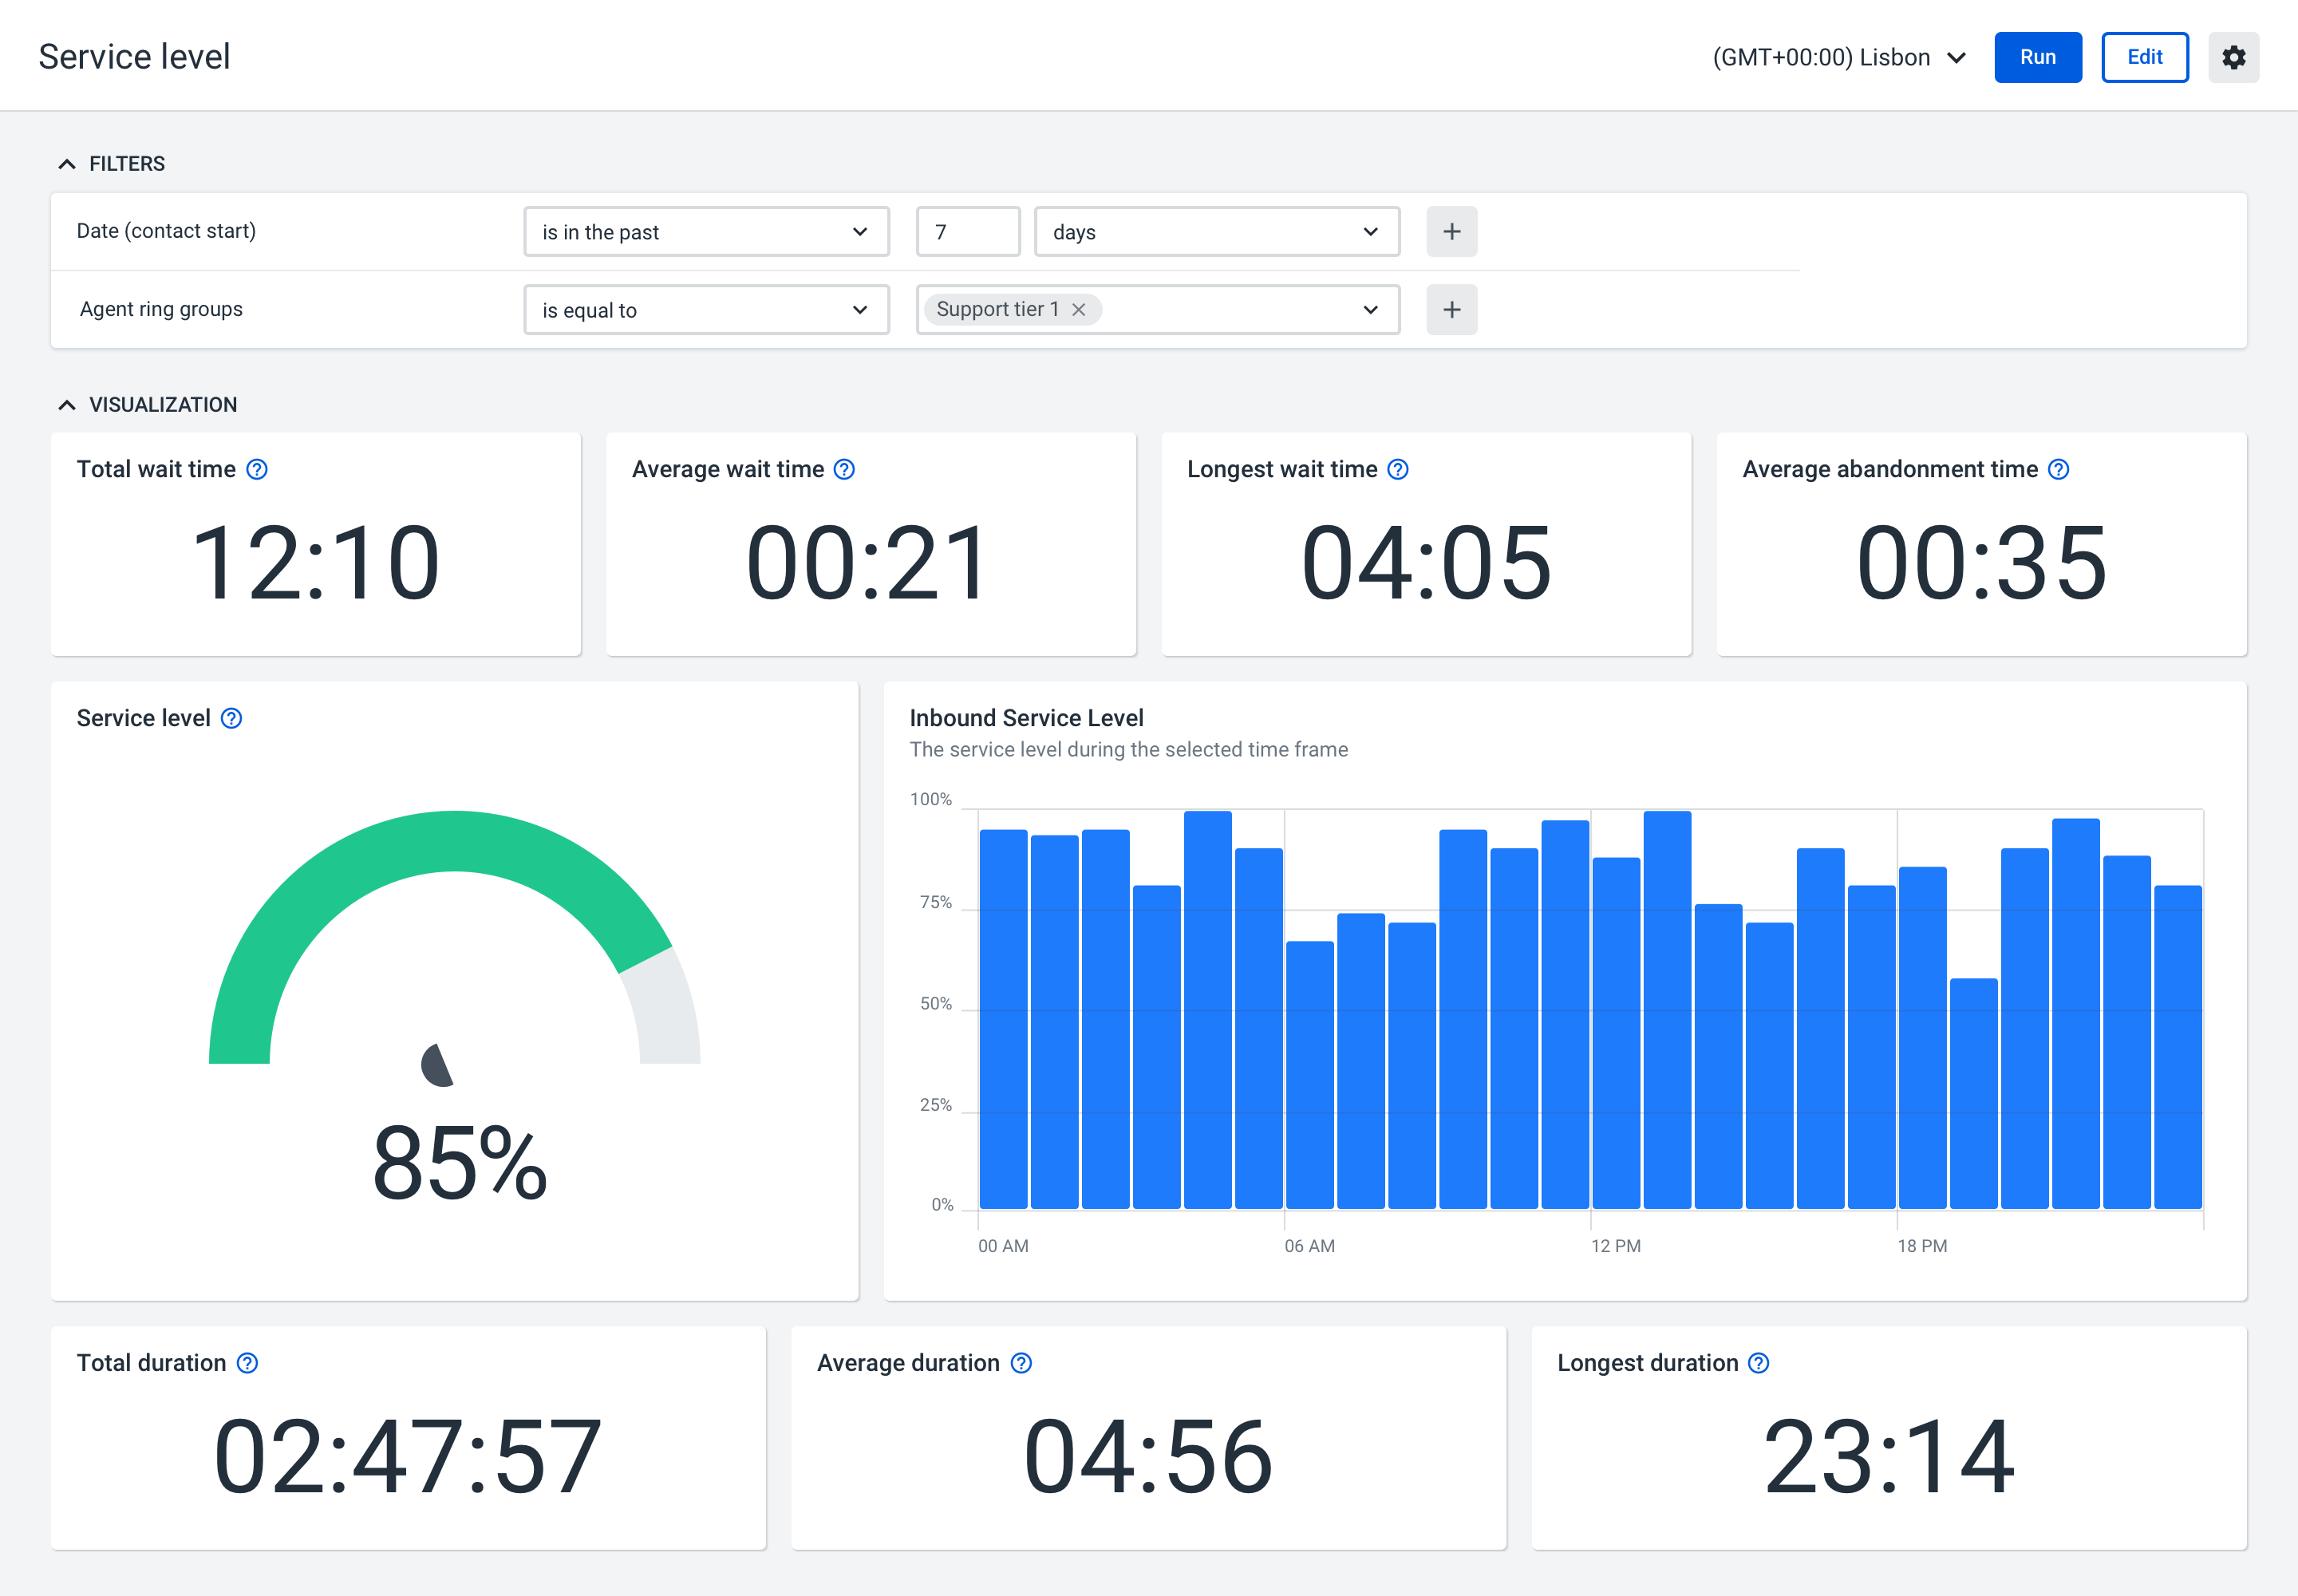Open the 'is equal to' operator dropdown
Screen dimensions: 2298x1596
point(706,310)
